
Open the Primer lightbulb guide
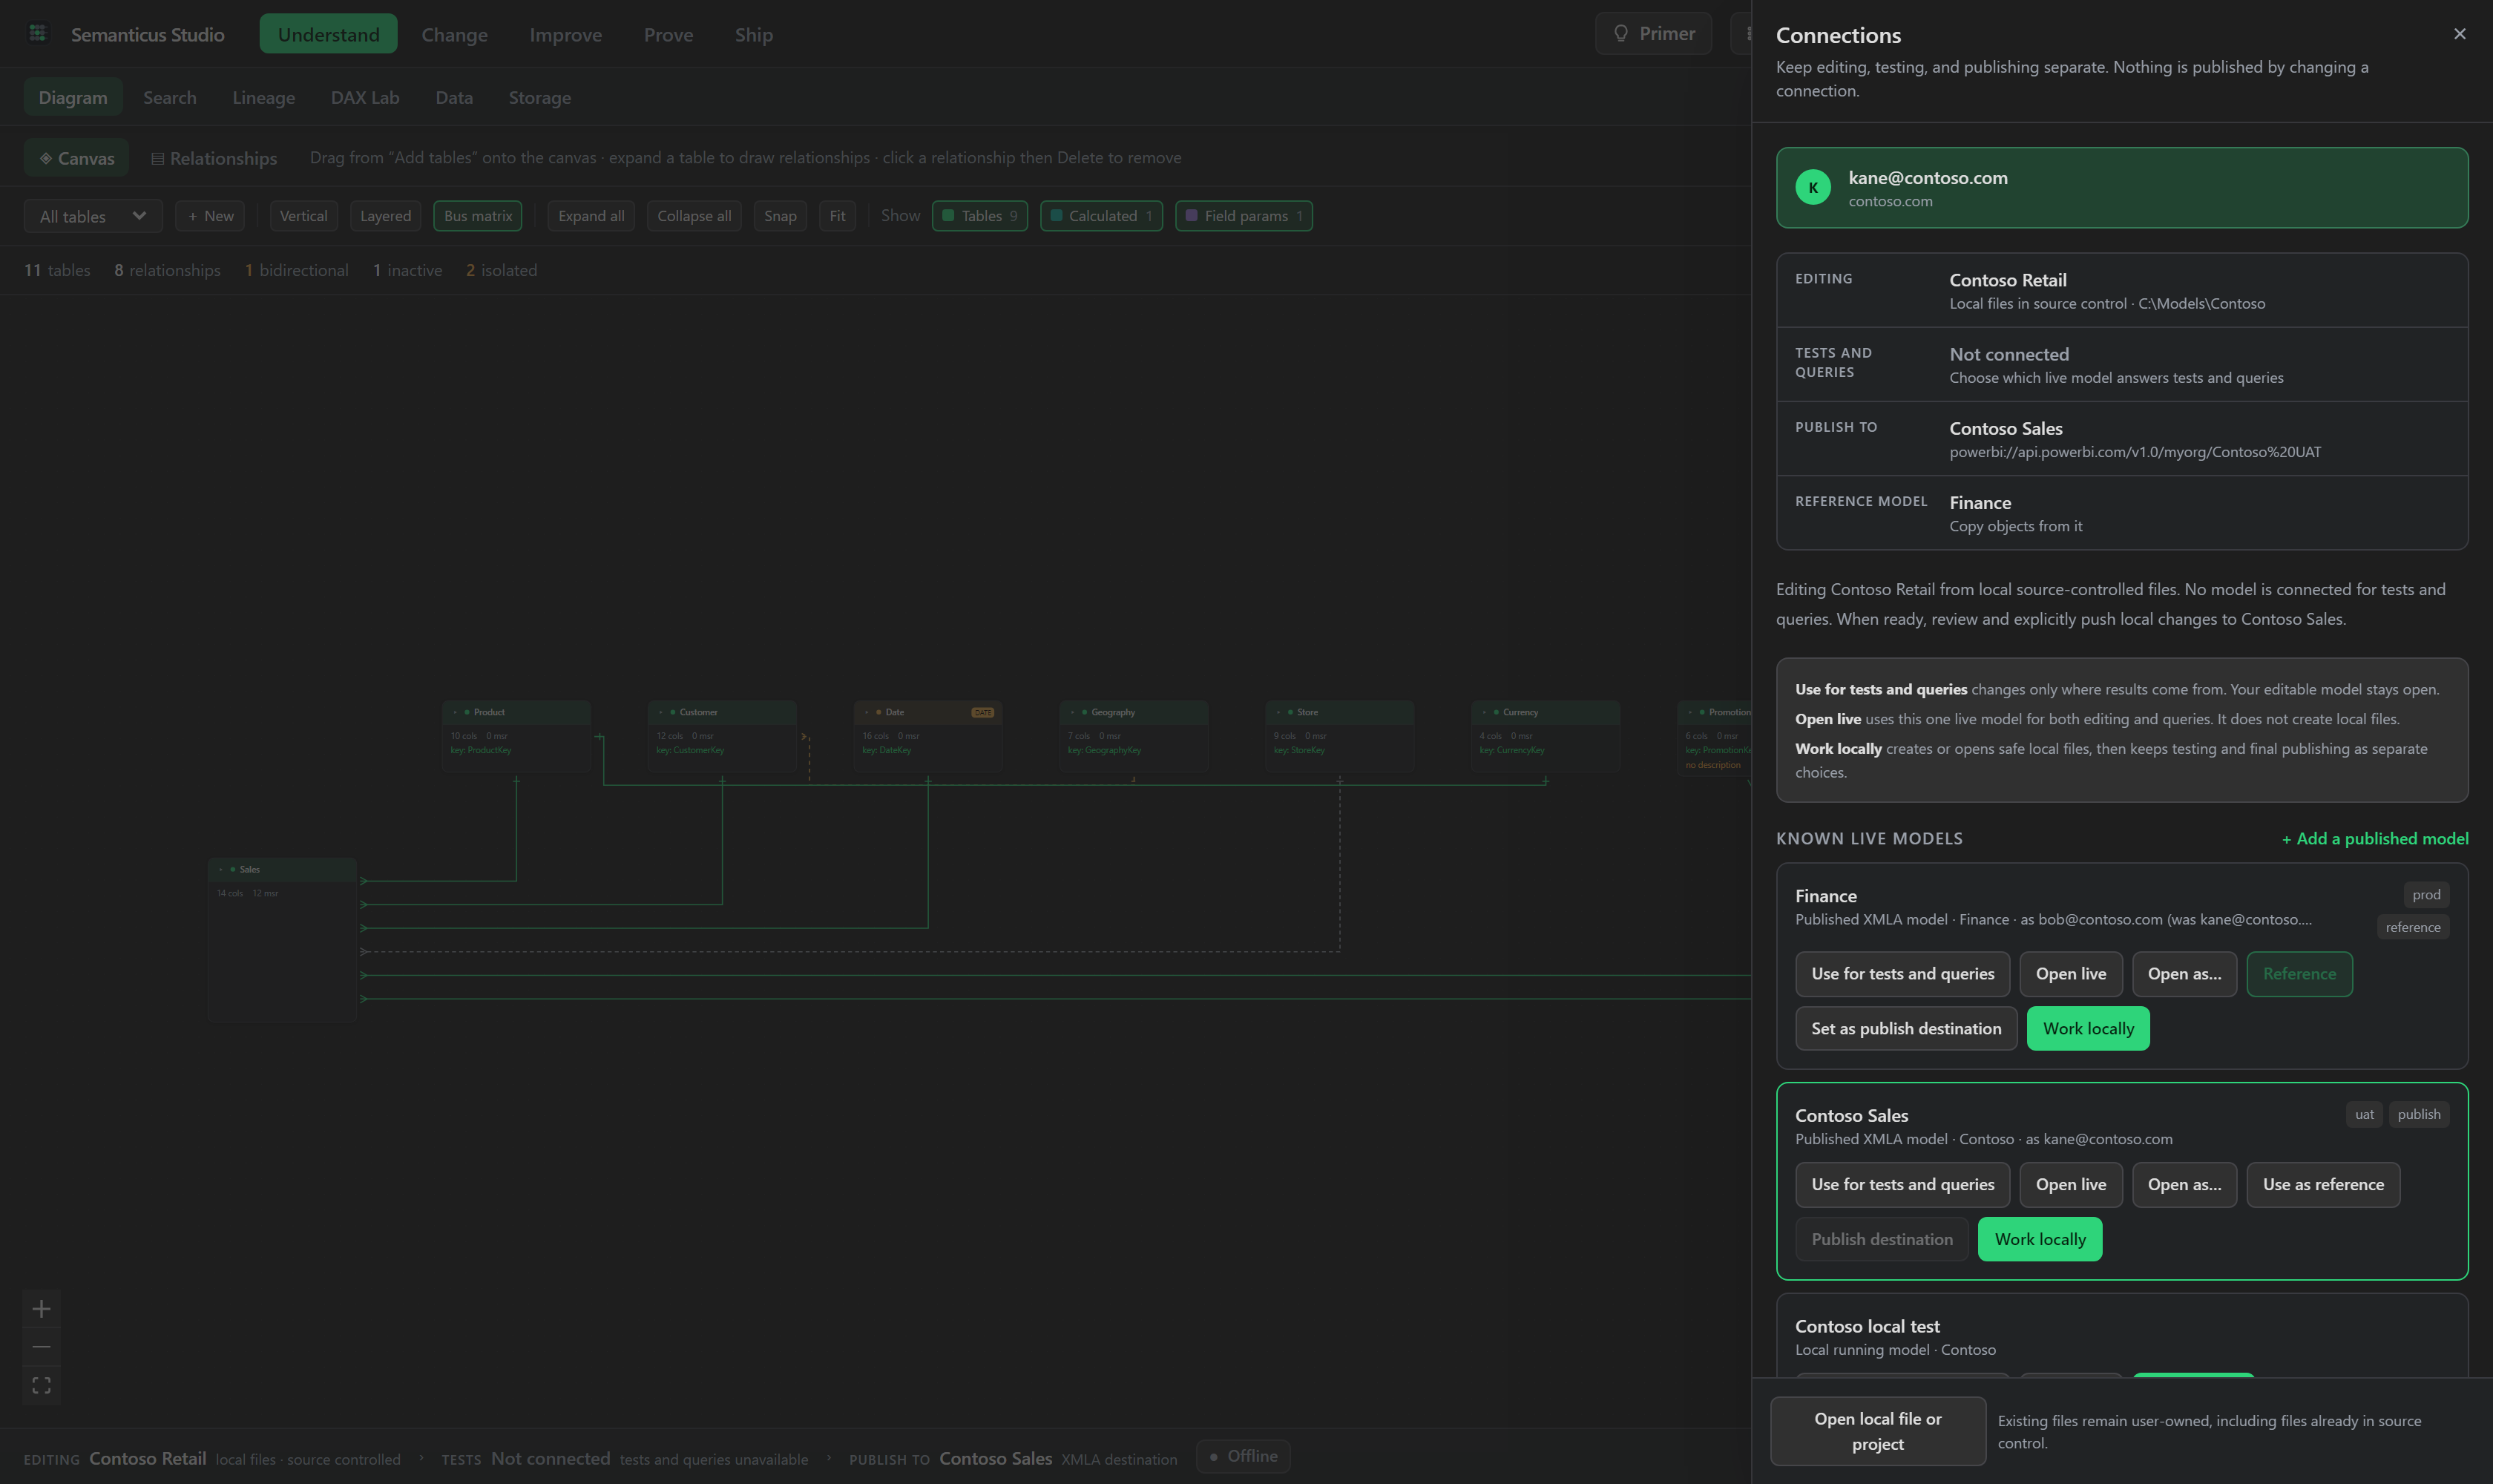point(1653,34)
